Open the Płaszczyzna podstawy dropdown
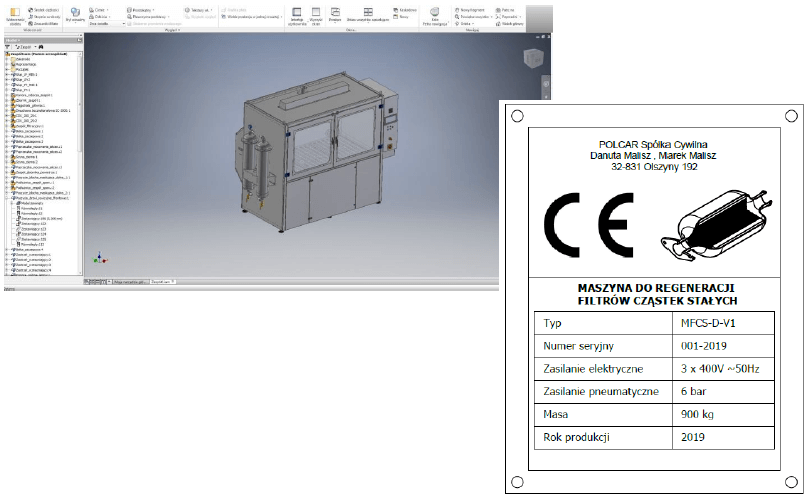The width and height of the screenshot is (808, 499). pyautogui.click(x=149, y=16)
